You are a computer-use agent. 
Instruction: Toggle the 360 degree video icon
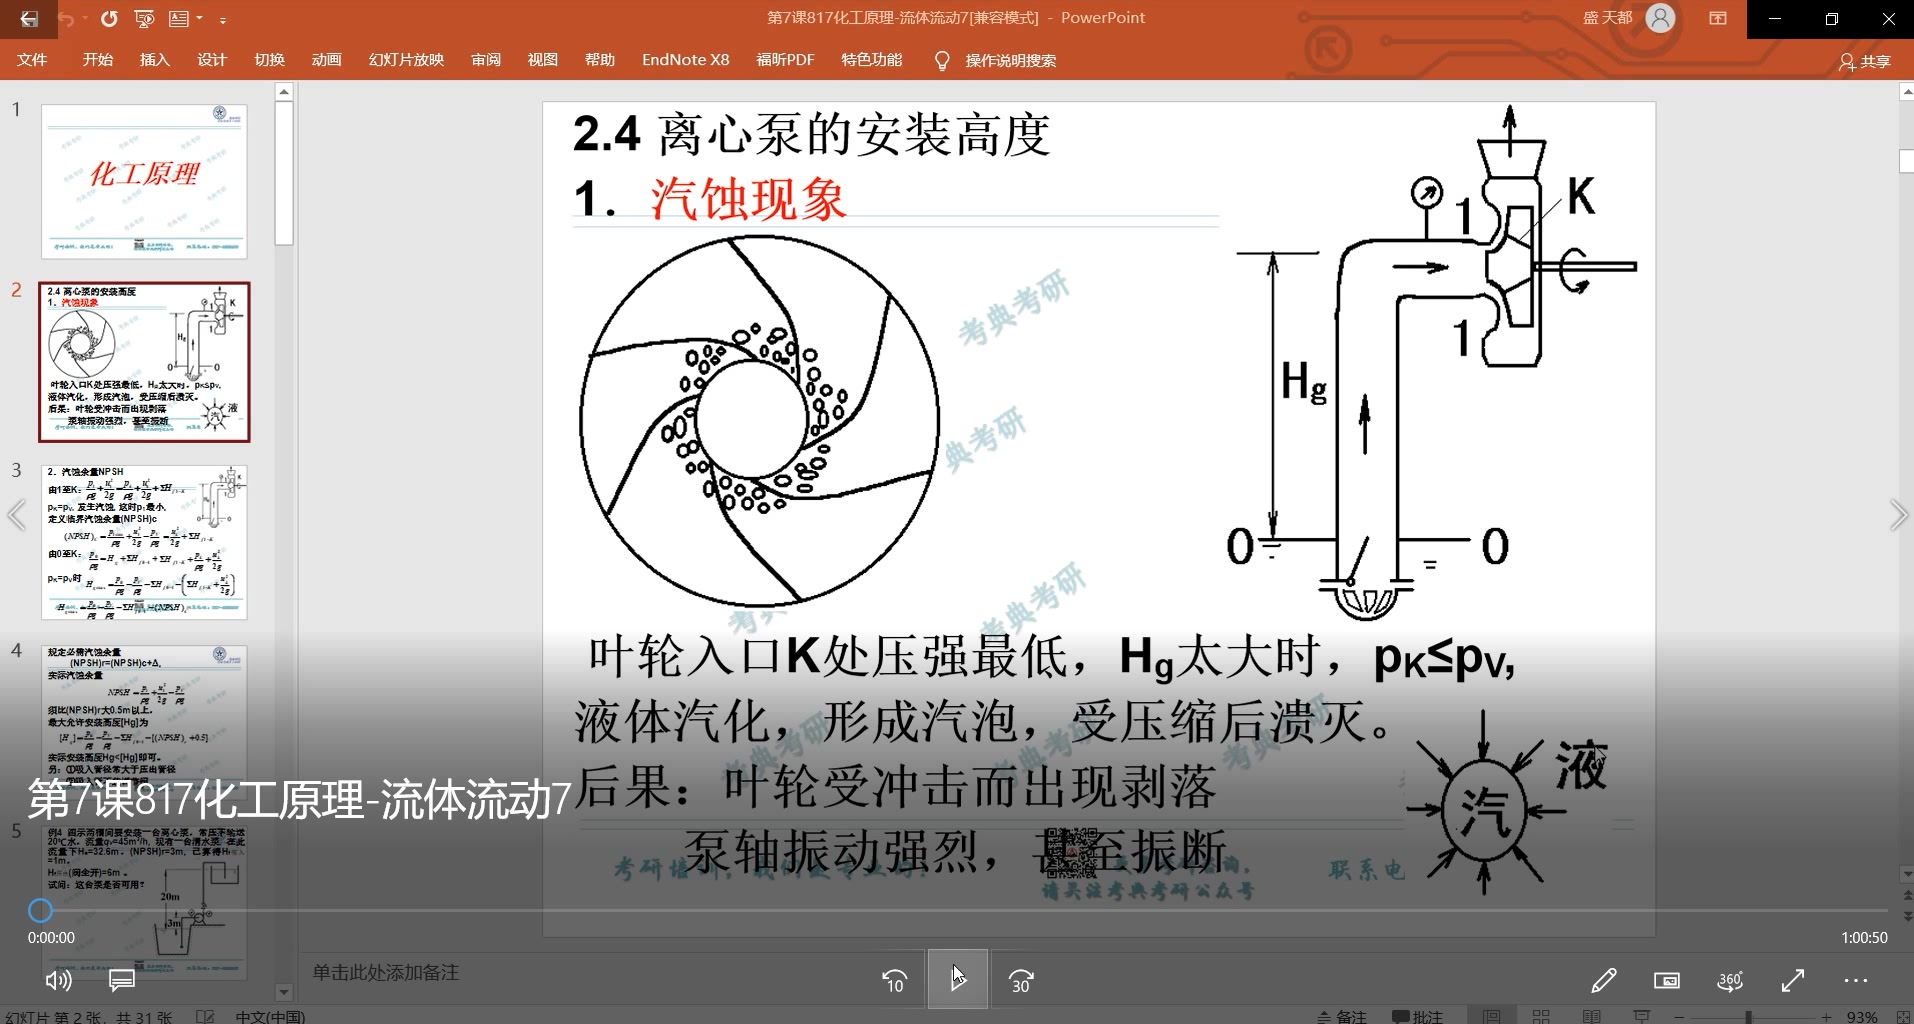pos(1730,981)
